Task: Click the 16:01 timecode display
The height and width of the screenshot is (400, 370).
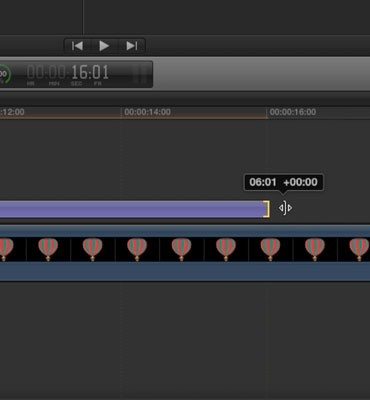Action: (90, 73)
